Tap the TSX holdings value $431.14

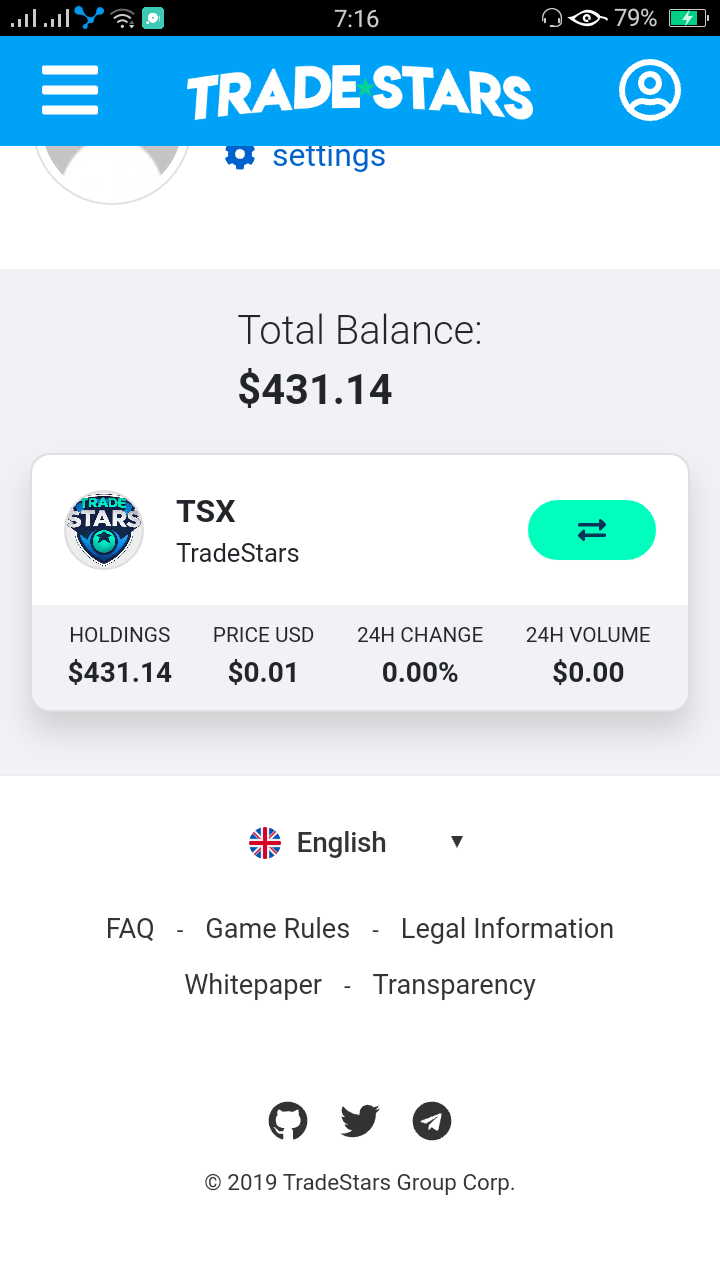tap(120, 673)
